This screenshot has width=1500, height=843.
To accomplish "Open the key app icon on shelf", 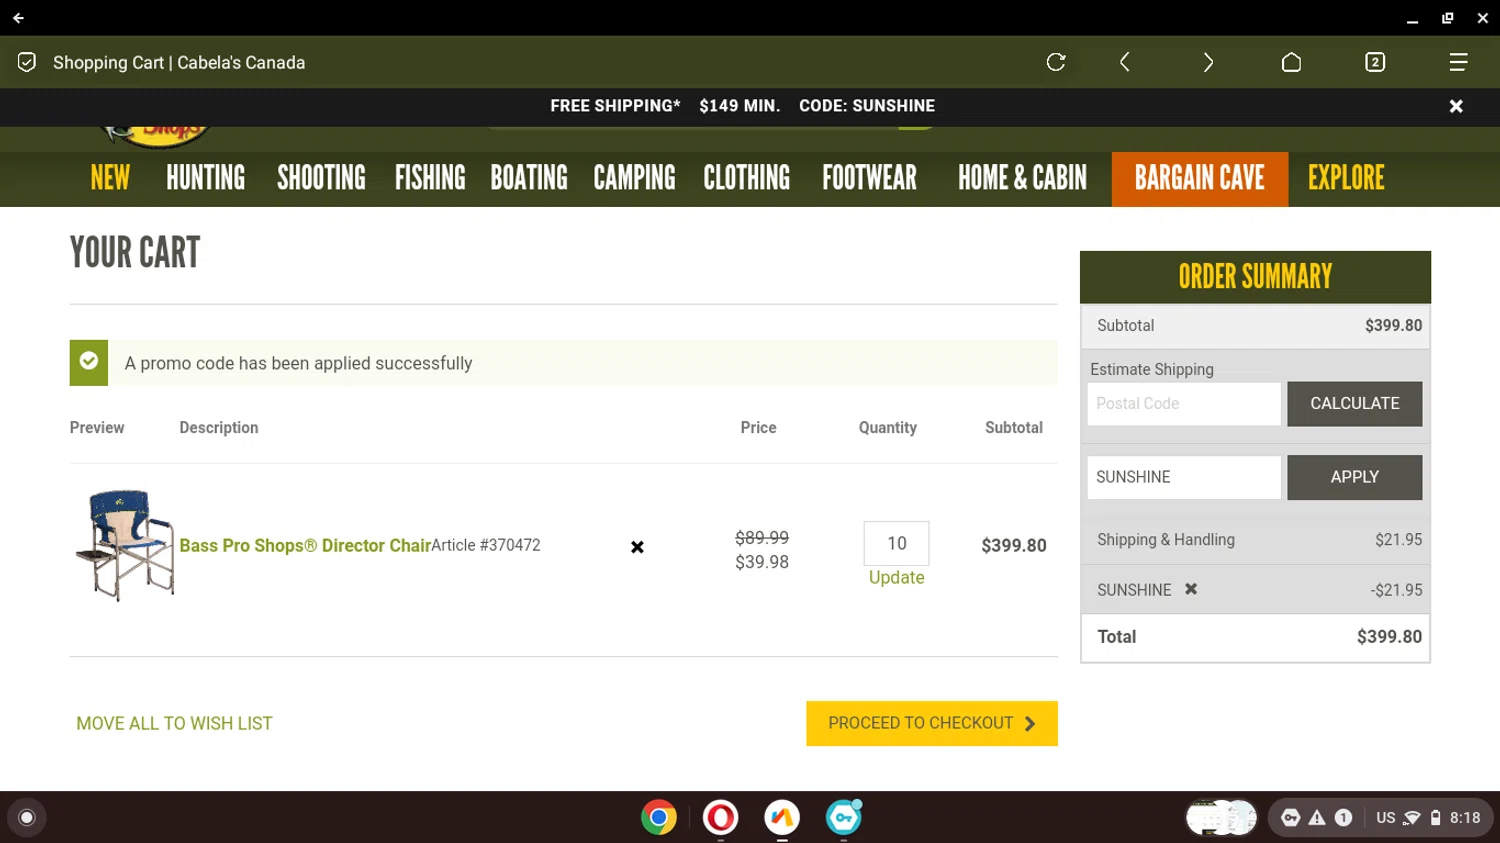I will point(843,818).
